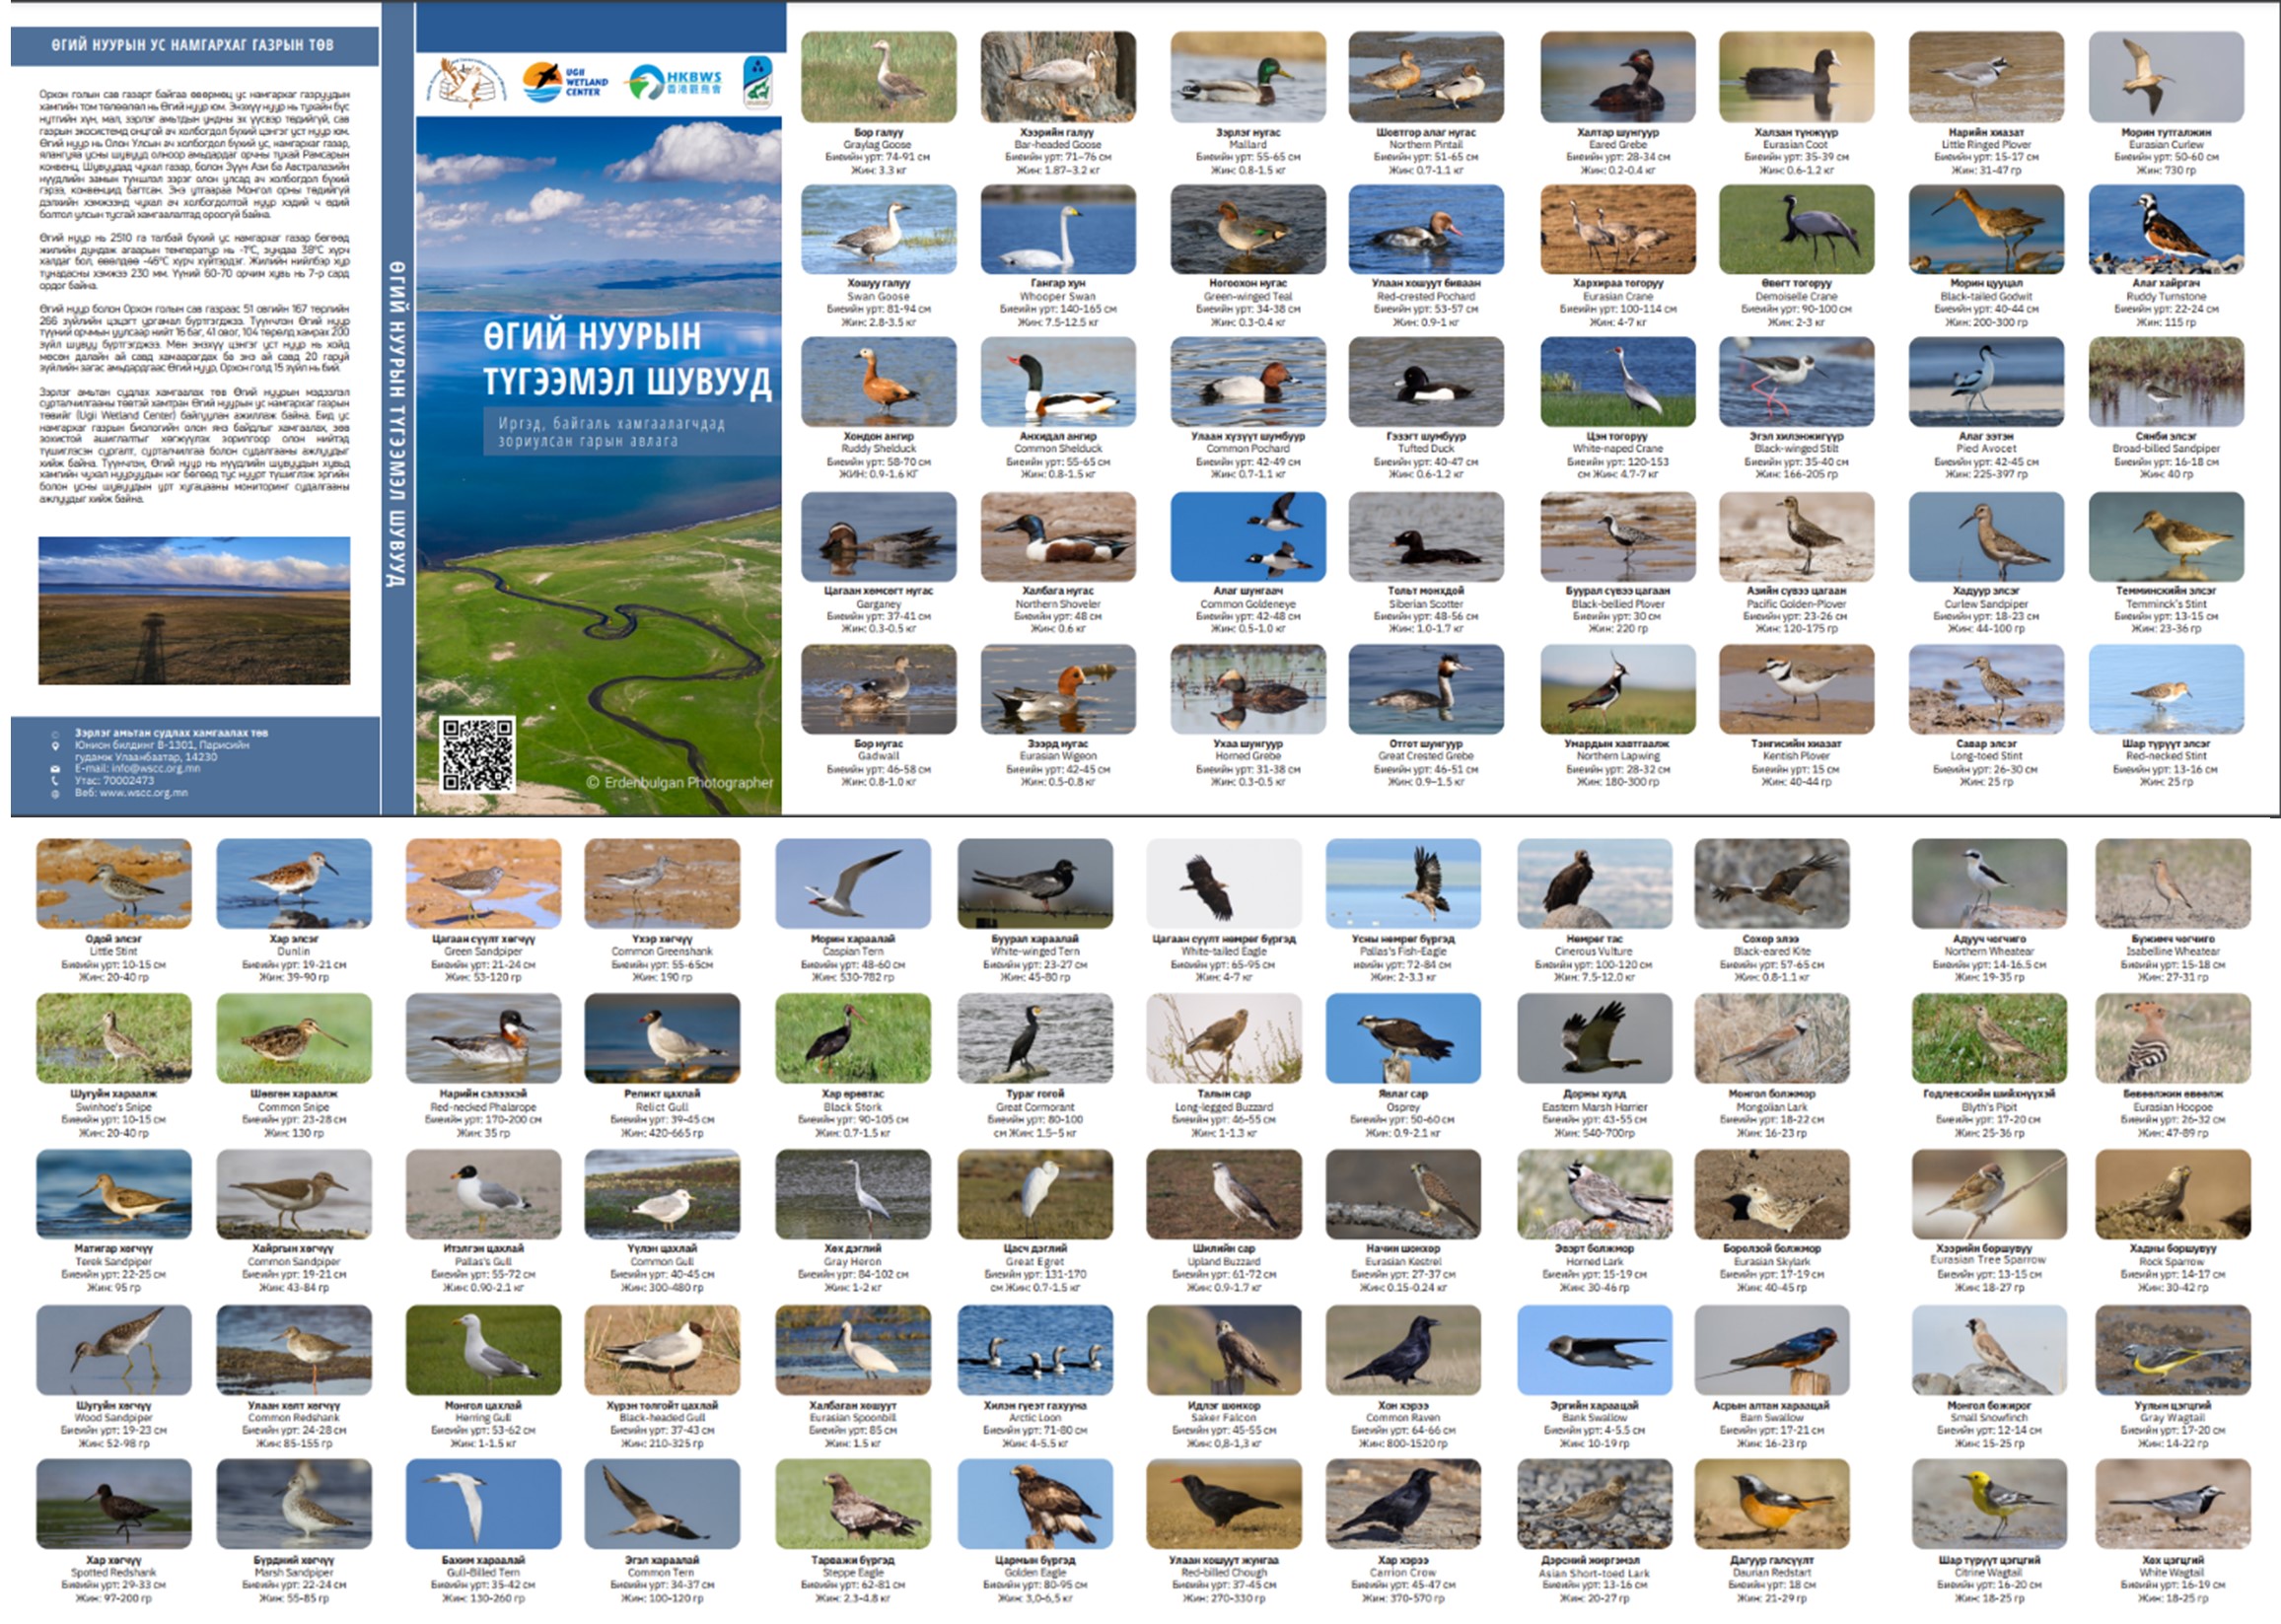The image size is (2281, 1624).
Task: Click the Mongolian Lark caption text
Action: click(x=1772, y=1107)
